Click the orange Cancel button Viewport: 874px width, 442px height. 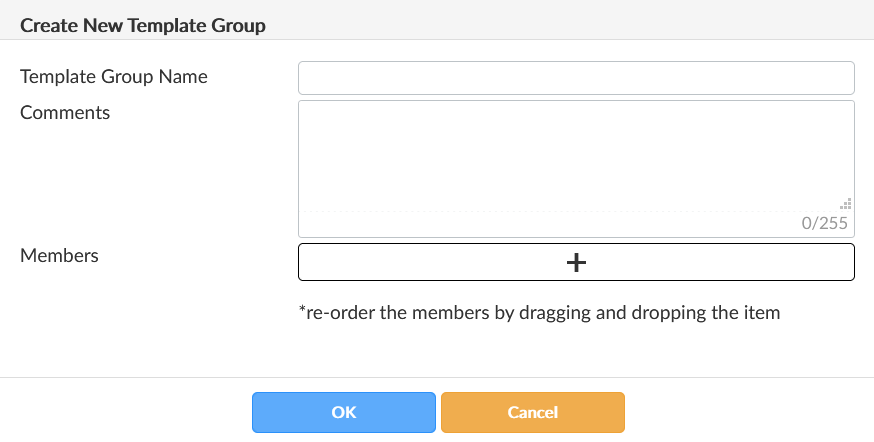[x=532, y=412]
